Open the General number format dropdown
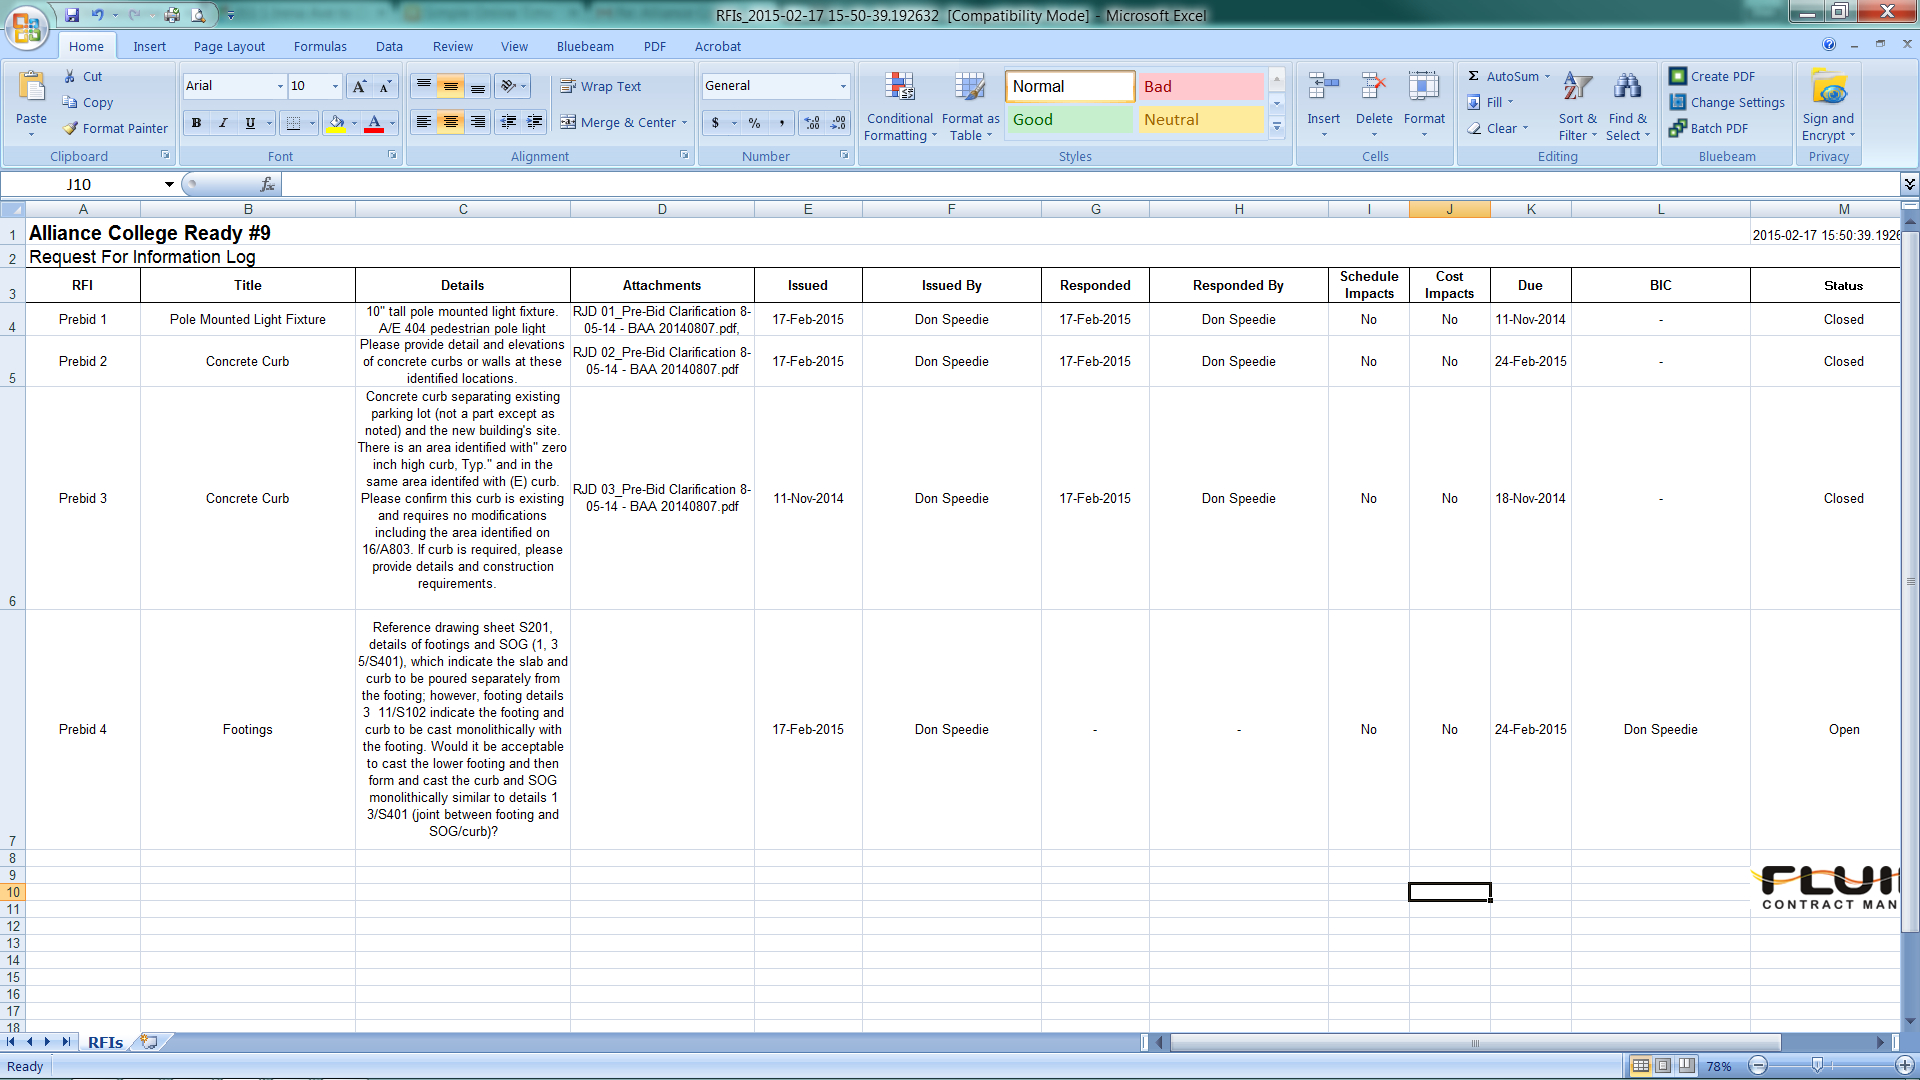Screen dimensions: 1920x1080 coord(843,86)
